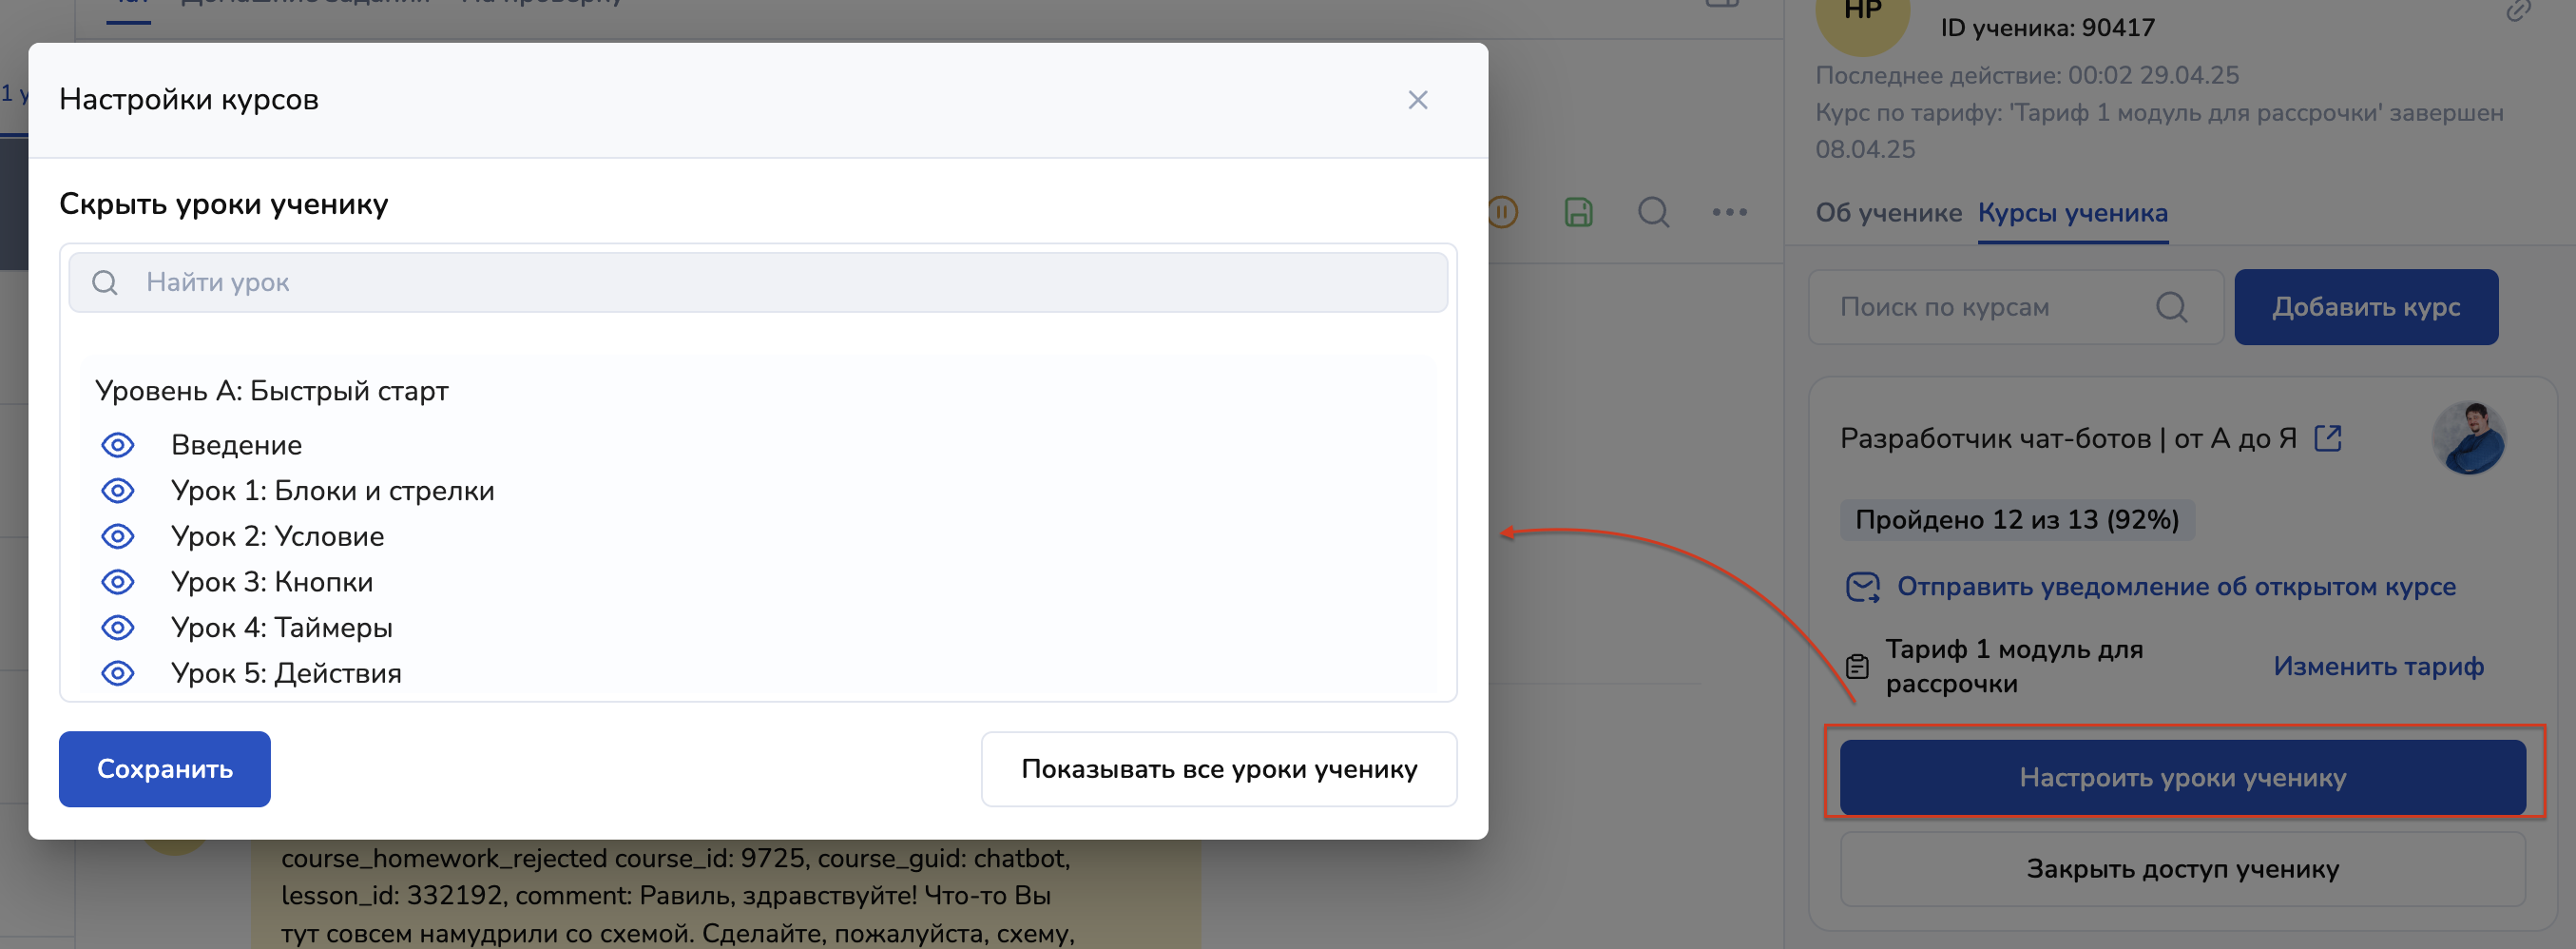Toggle visibility of Урок 5: Действия
Screen dimensions: 2576x949
pyautogui.click(x=118, y=674)
